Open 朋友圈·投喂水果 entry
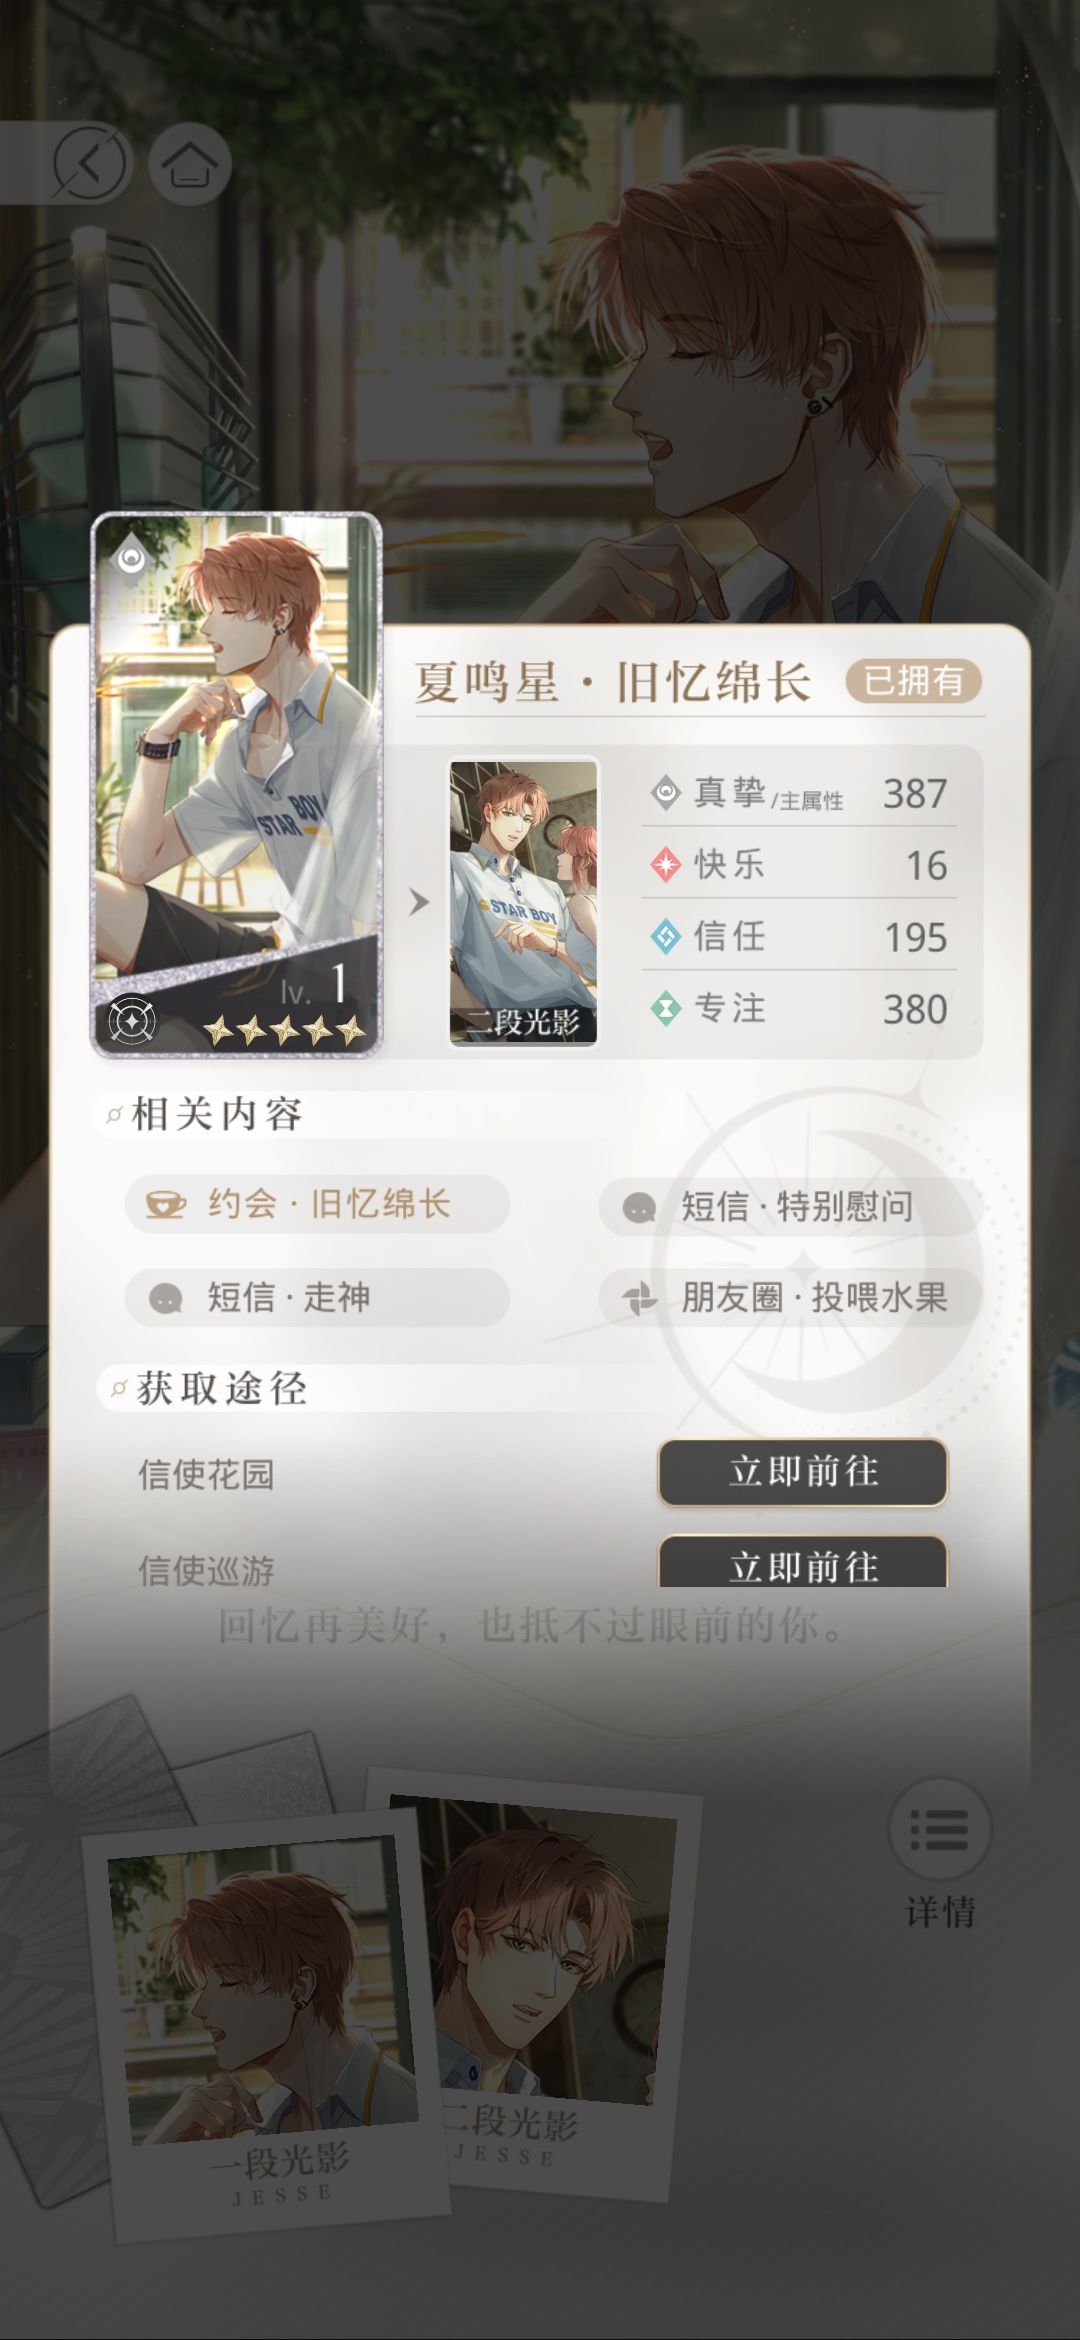 click(x=790, y=1298)
